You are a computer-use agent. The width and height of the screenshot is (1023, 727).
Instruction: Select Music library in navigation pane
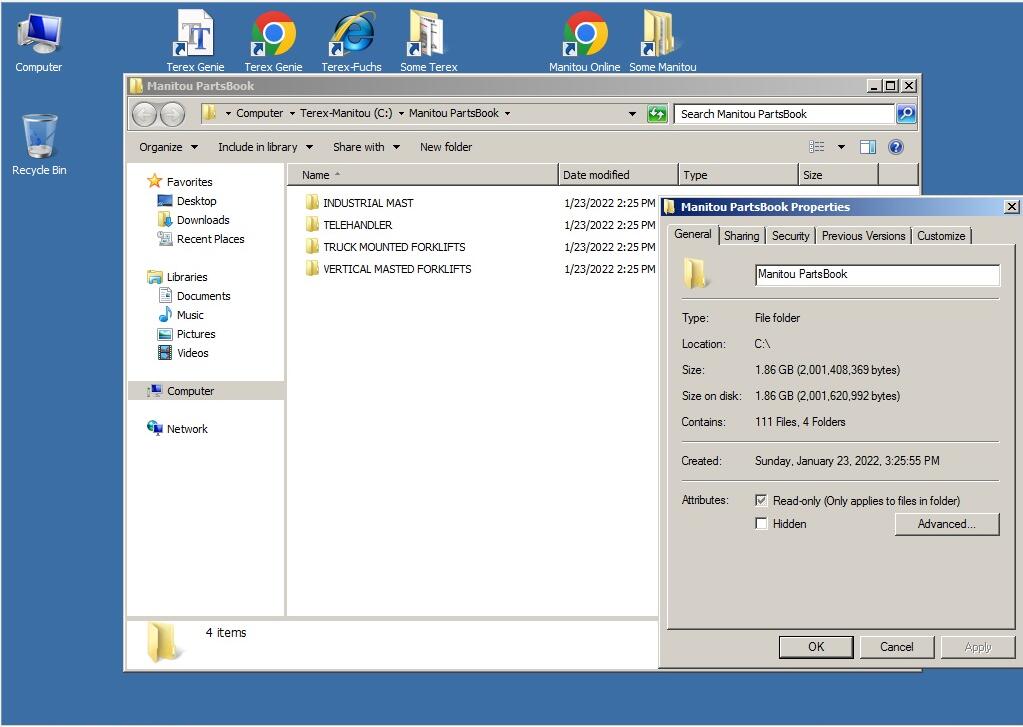pos(190,315)
